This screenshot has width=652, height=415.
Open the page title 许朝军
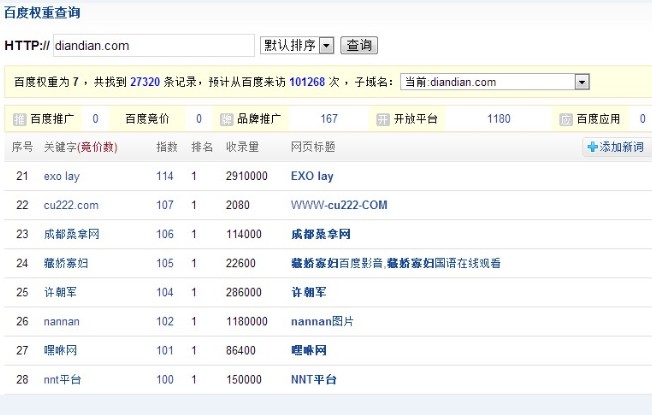309,292
